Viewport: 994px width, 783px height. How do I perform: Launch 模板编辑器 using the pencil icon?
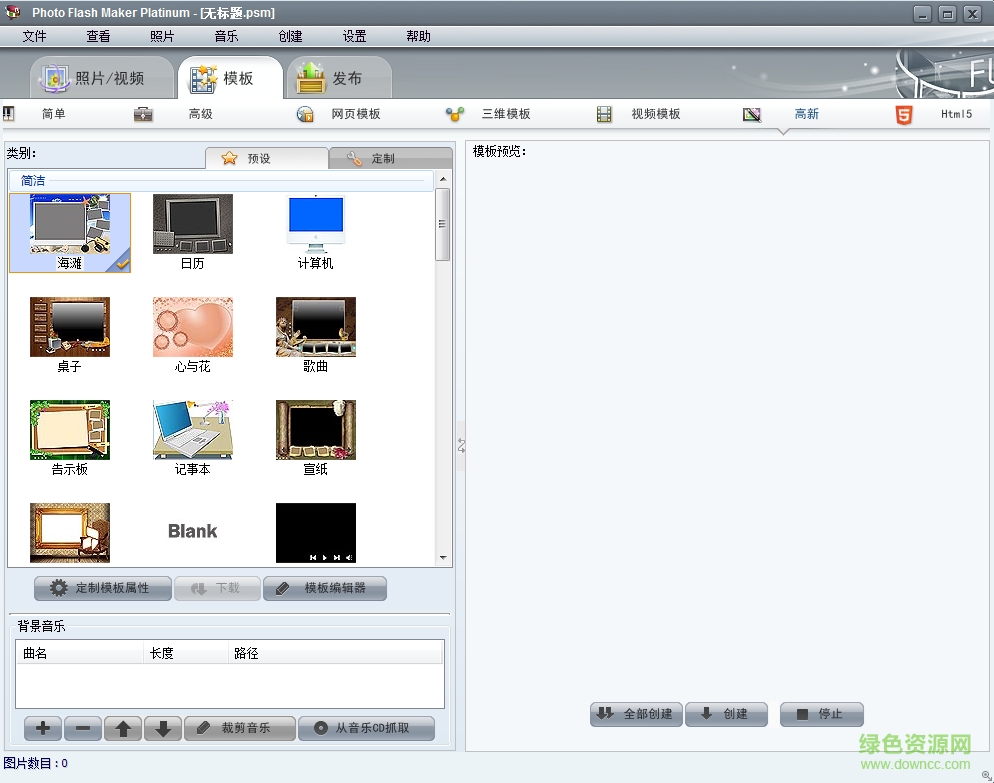283,588
